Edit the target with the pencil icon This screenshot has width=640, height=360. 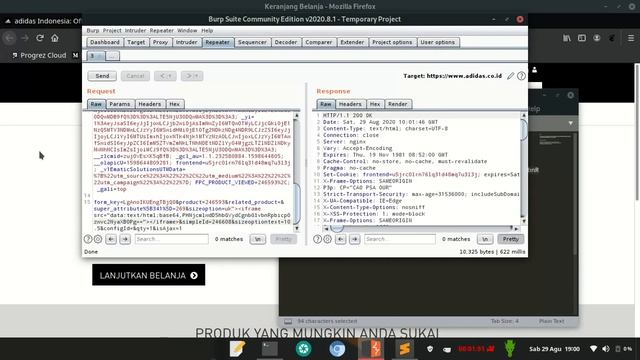511,76
